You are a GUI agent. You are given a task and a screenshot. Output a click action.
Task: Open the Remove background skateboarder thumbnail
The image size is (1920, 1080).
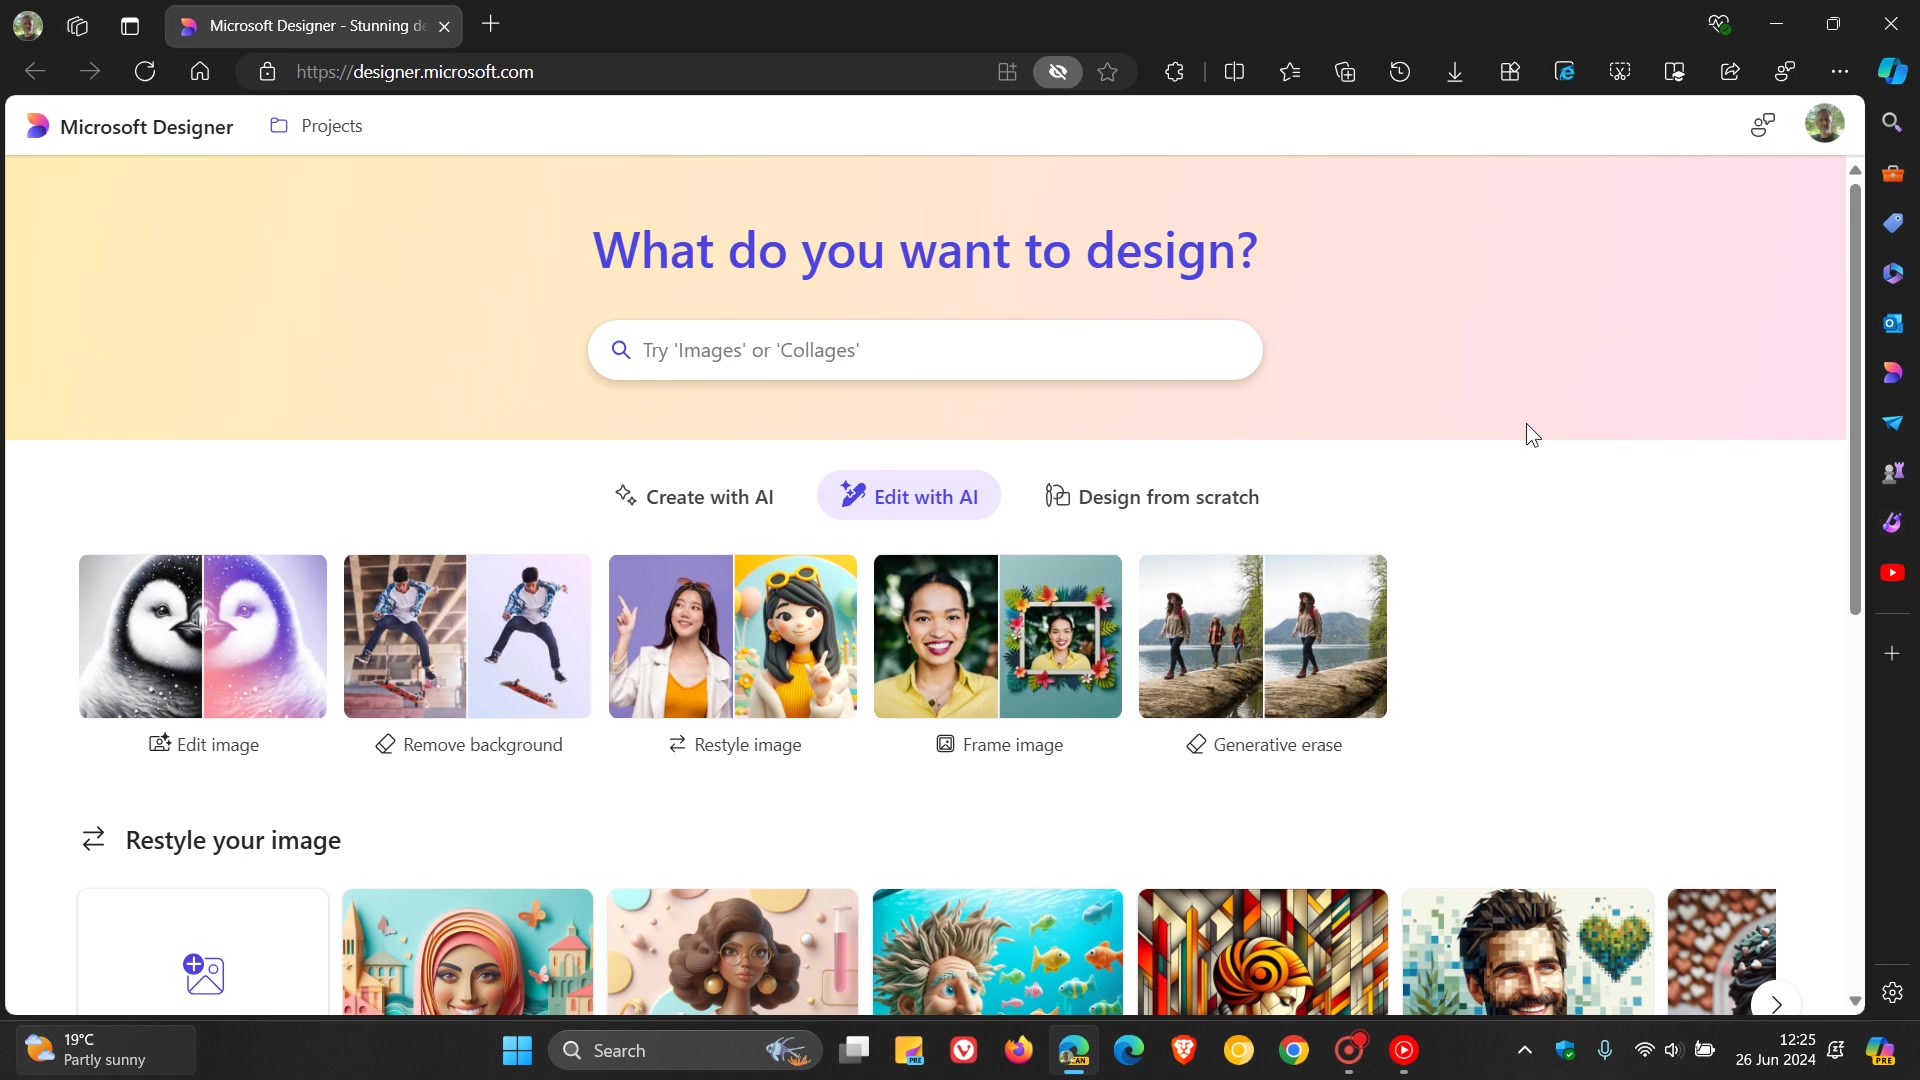(x=467, y=636)
